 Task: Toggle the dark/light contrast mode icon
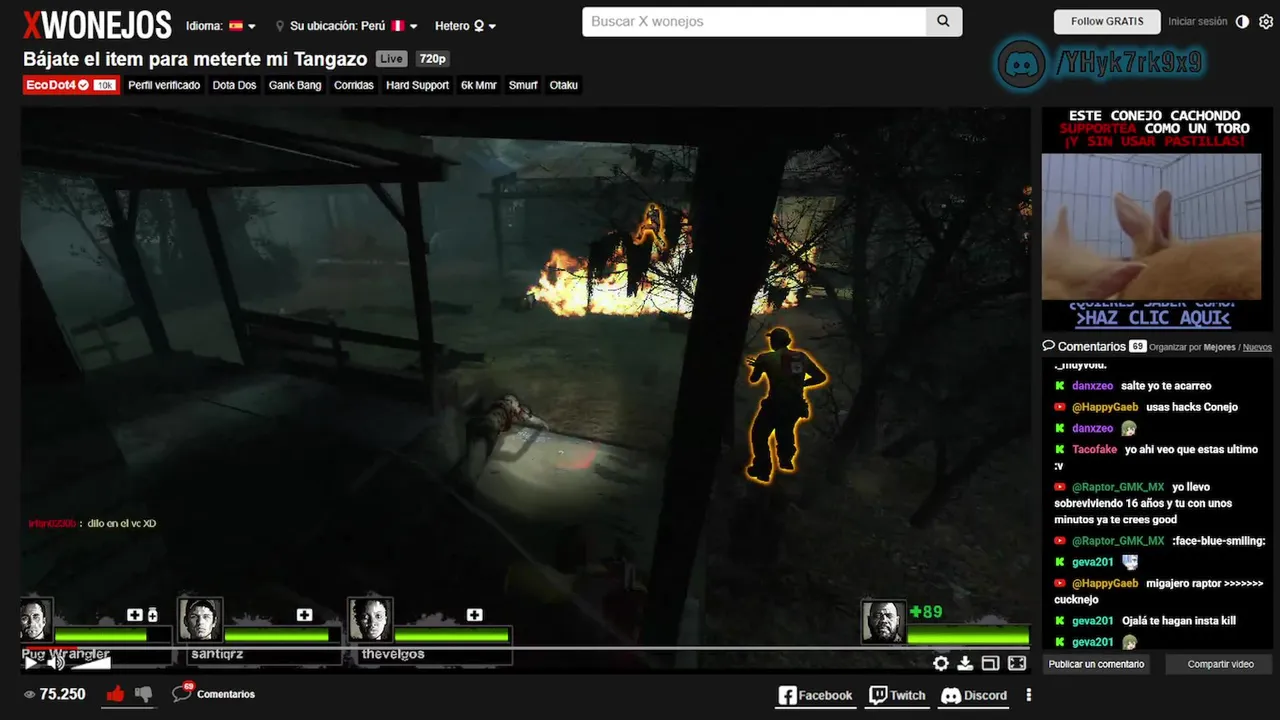[1243, 22]
